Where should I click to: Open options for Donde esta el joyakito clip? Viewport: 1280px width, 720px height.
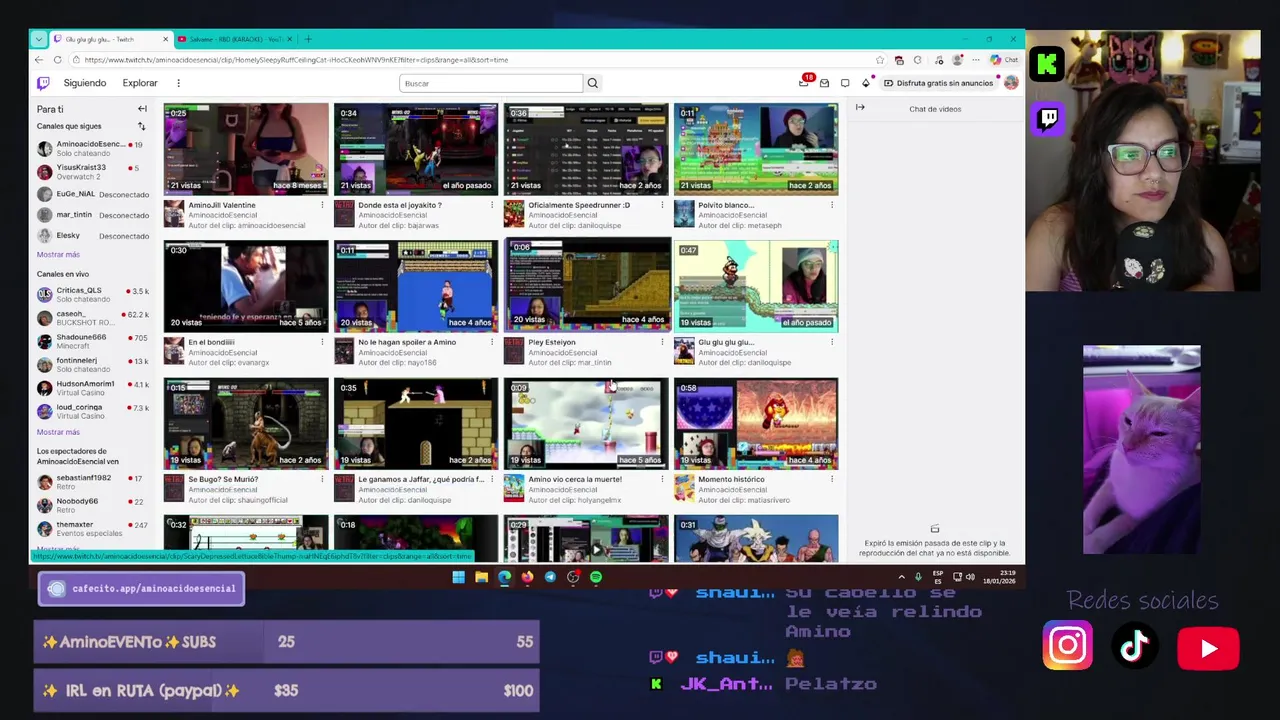click(x=492, y=205)
